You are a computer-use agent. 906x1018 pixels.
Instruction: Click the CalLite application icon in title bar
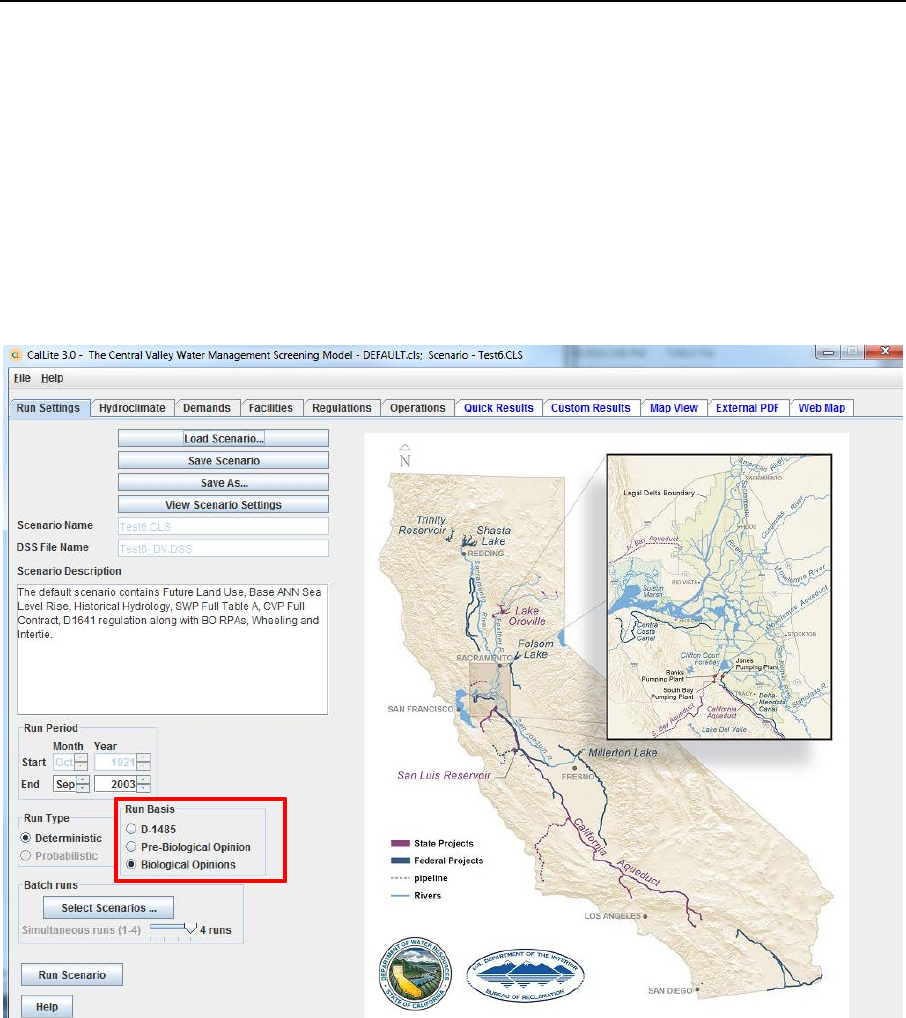[16, 355]
